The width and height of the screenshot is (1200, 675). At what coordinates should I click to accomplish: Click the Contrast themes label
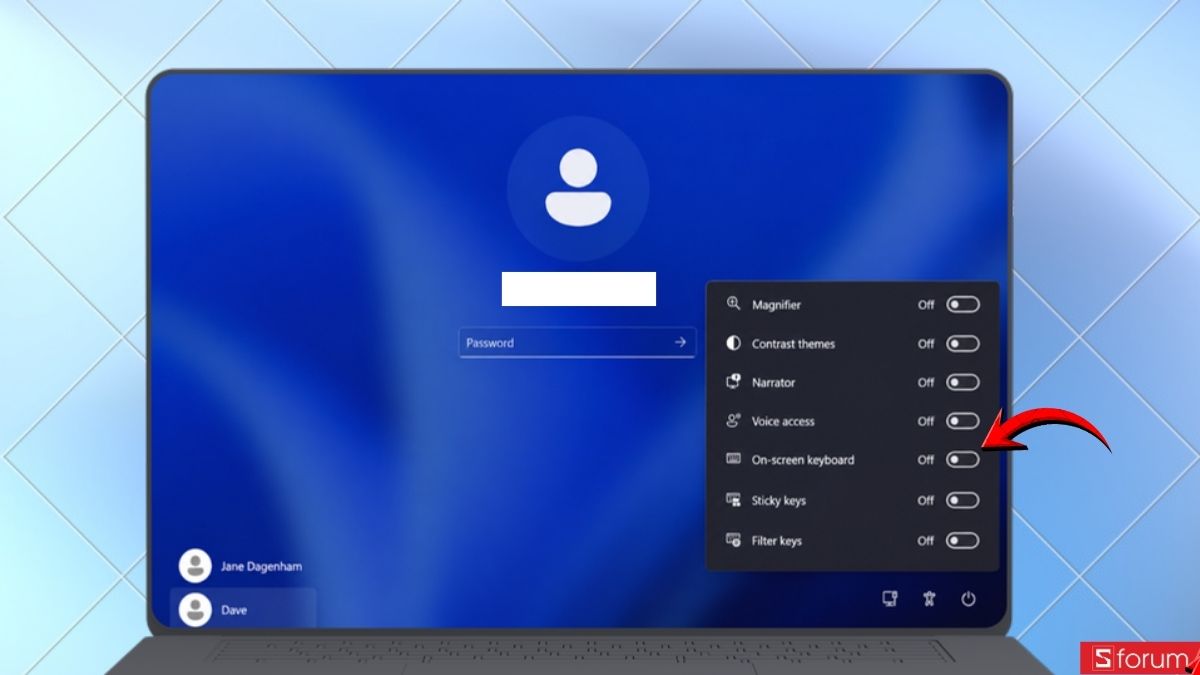point(793,344)
